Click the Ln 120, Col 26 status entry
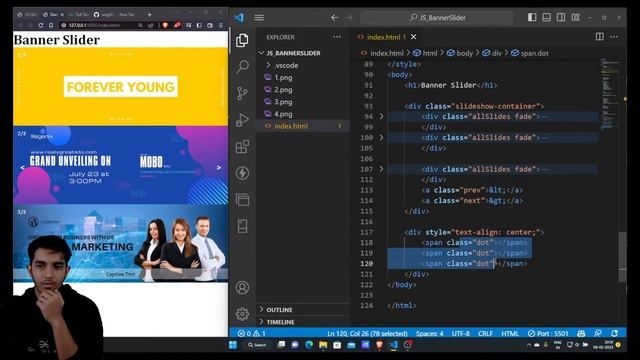Screen dimensions: 640x360 [367, 333]
